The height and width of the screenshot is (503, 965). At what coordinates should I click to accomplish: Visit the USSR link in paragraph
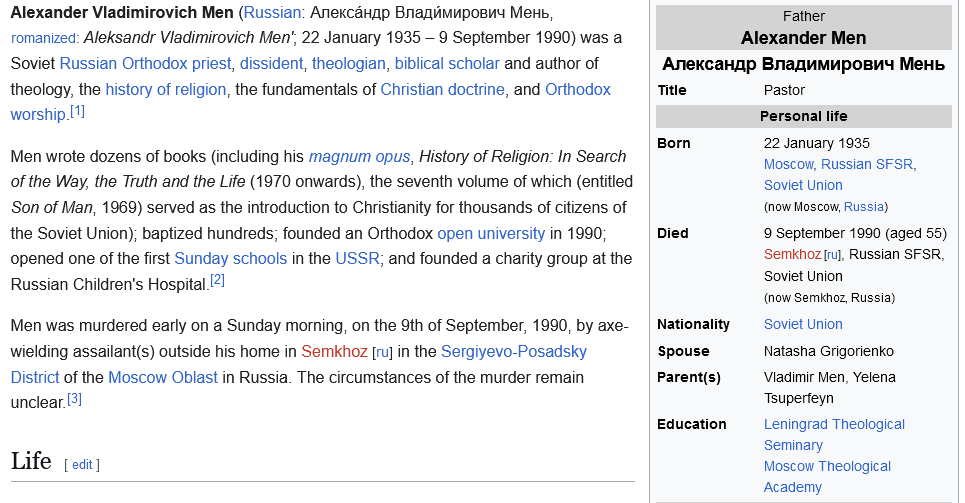[358, 259]
